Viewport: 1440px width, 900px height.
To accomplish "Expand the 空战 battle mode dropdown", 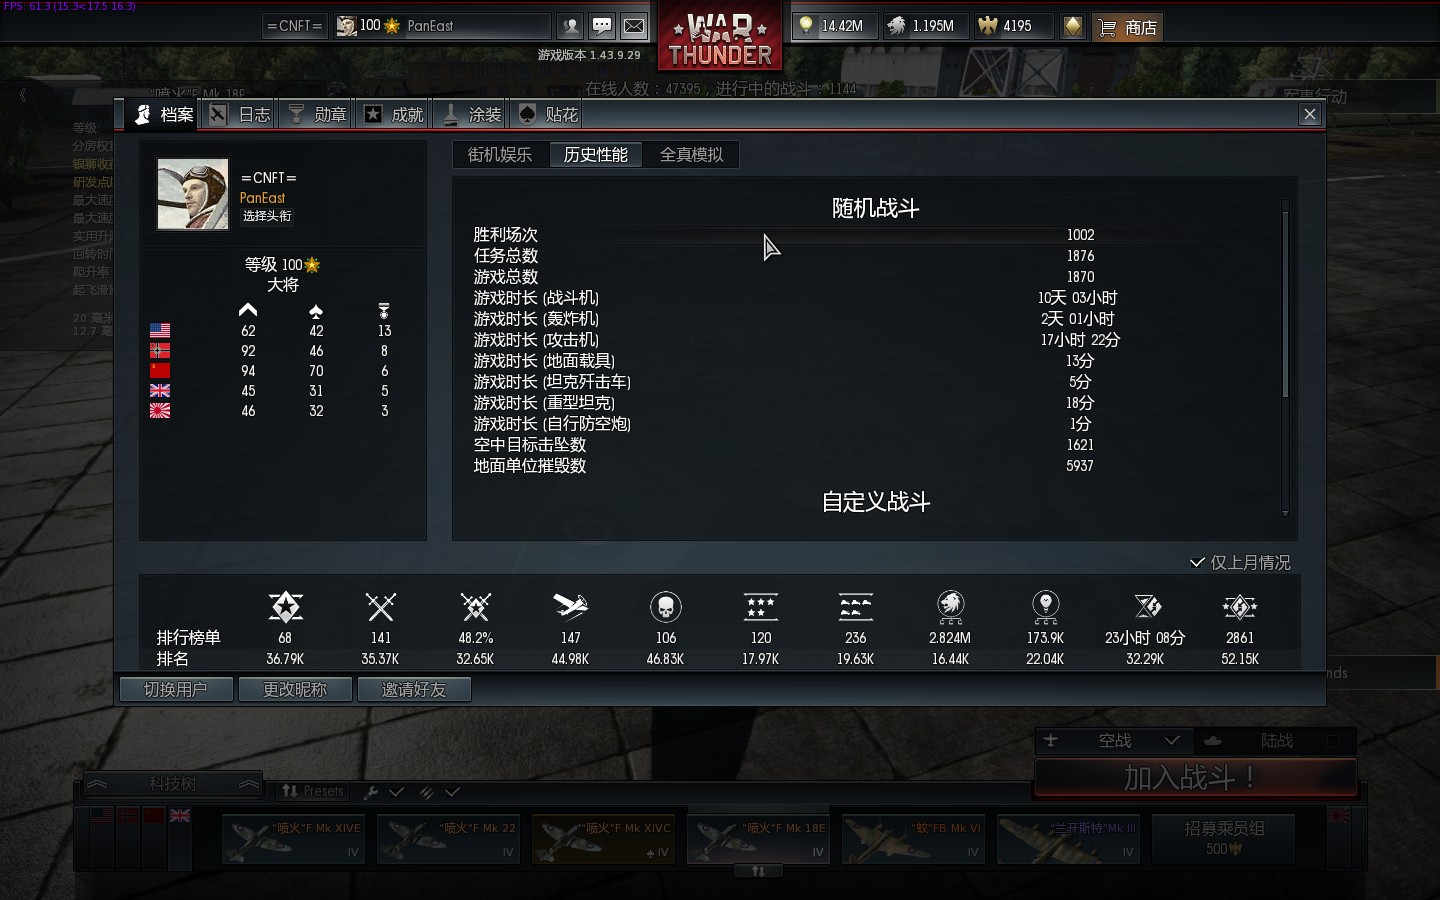I will (1172, 741).
